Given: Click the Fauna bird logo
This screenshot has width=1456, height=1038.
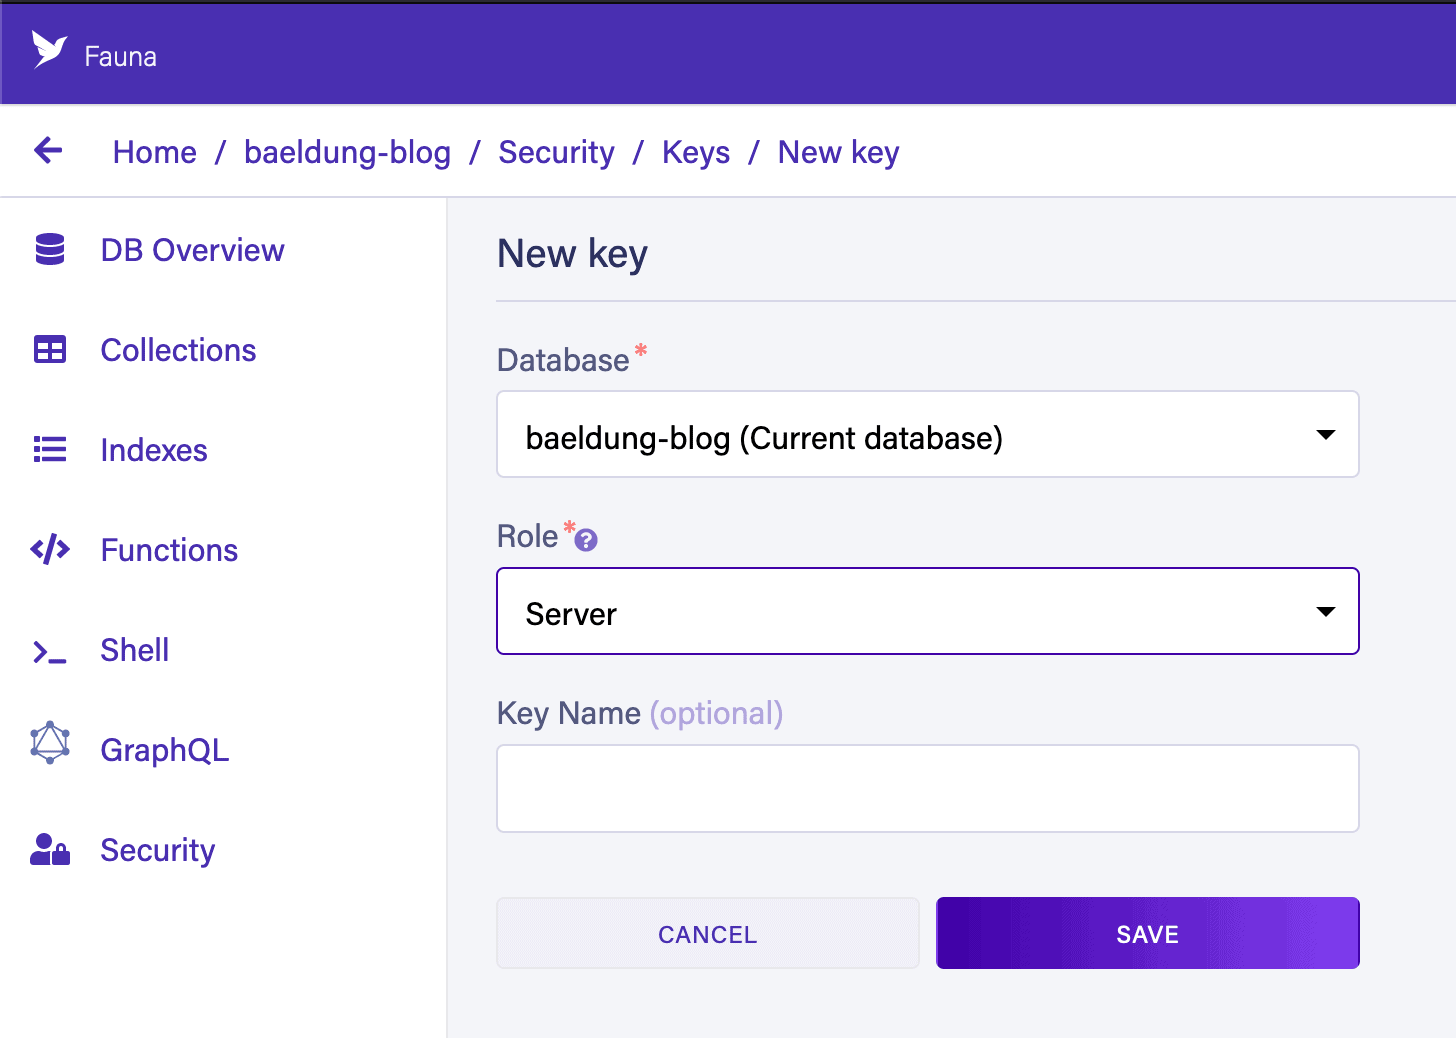Looking at the screenshot, I should (49, 49).
